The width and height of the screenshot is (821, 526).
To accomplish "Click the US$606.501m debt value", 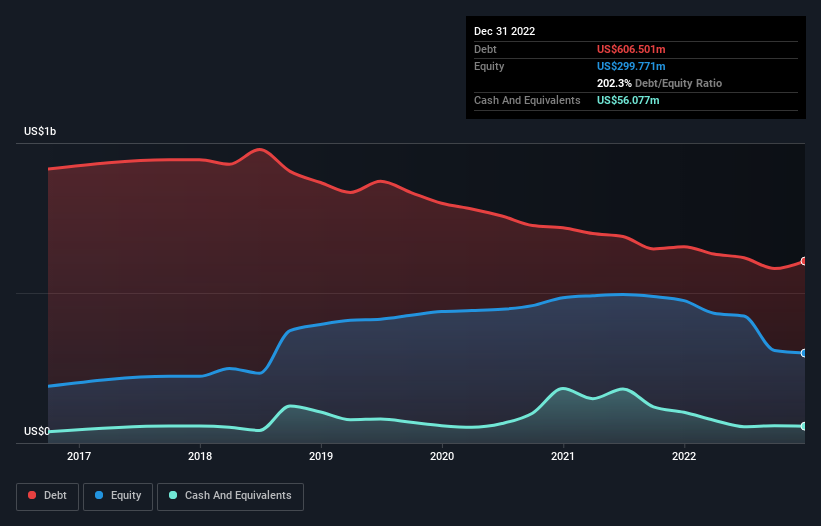I will pyautogui.click(x=631, y=49).
